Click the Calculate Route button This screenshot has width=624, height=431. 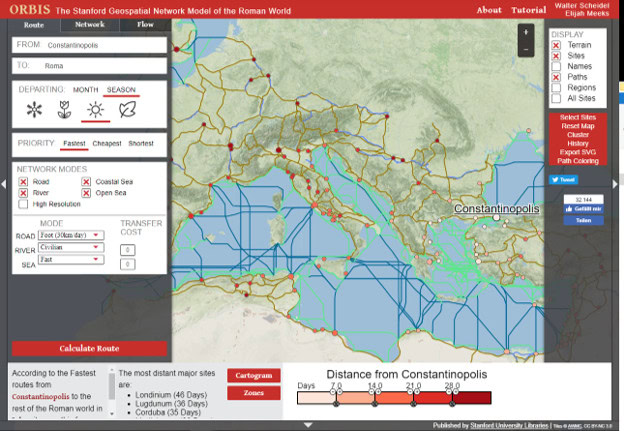(x=89, y=348)
